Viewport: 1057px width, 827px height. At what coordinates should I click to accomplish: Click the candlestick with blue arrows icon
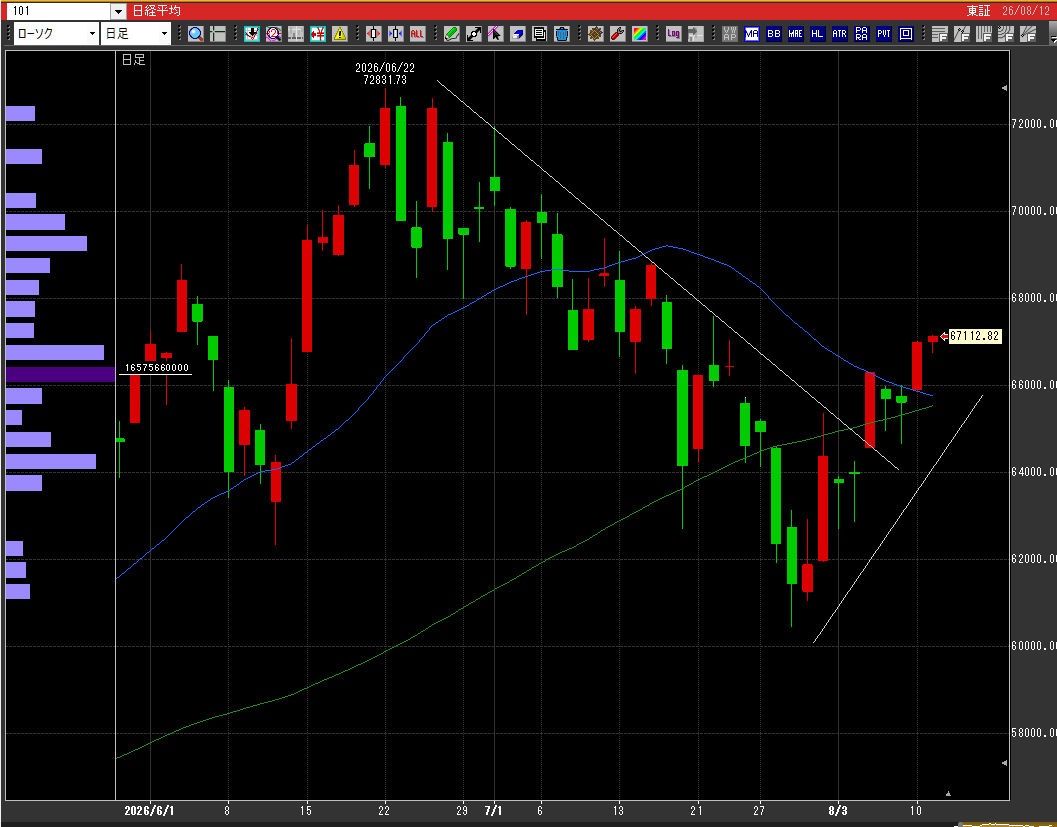(x=396, y=34)
